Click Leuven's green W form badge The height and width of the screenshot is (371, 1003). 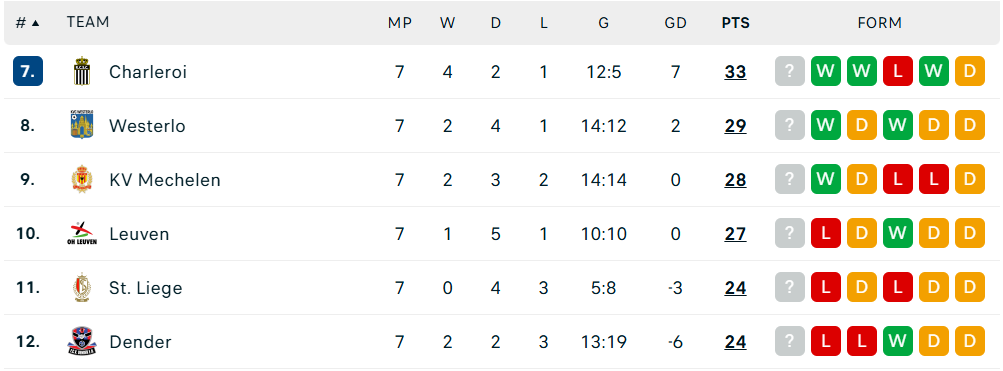pos(898,233)
